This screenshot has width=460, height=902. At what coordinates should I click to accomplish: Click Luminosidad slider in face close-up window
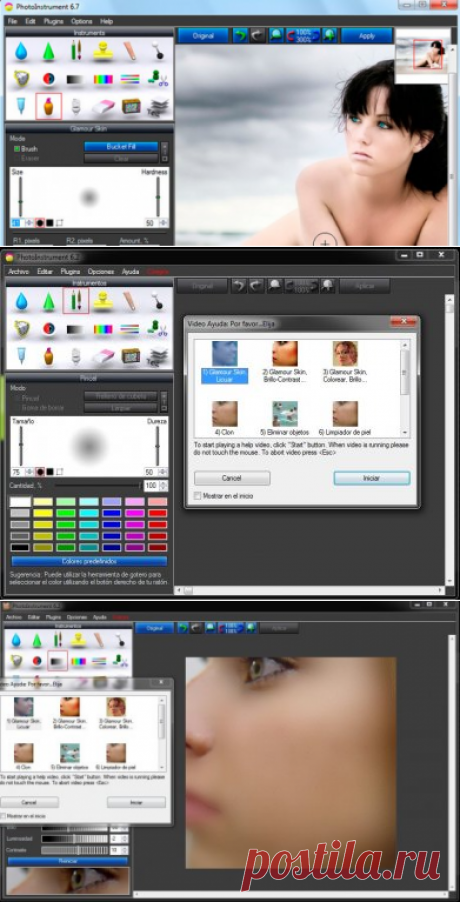pos(75,839)
